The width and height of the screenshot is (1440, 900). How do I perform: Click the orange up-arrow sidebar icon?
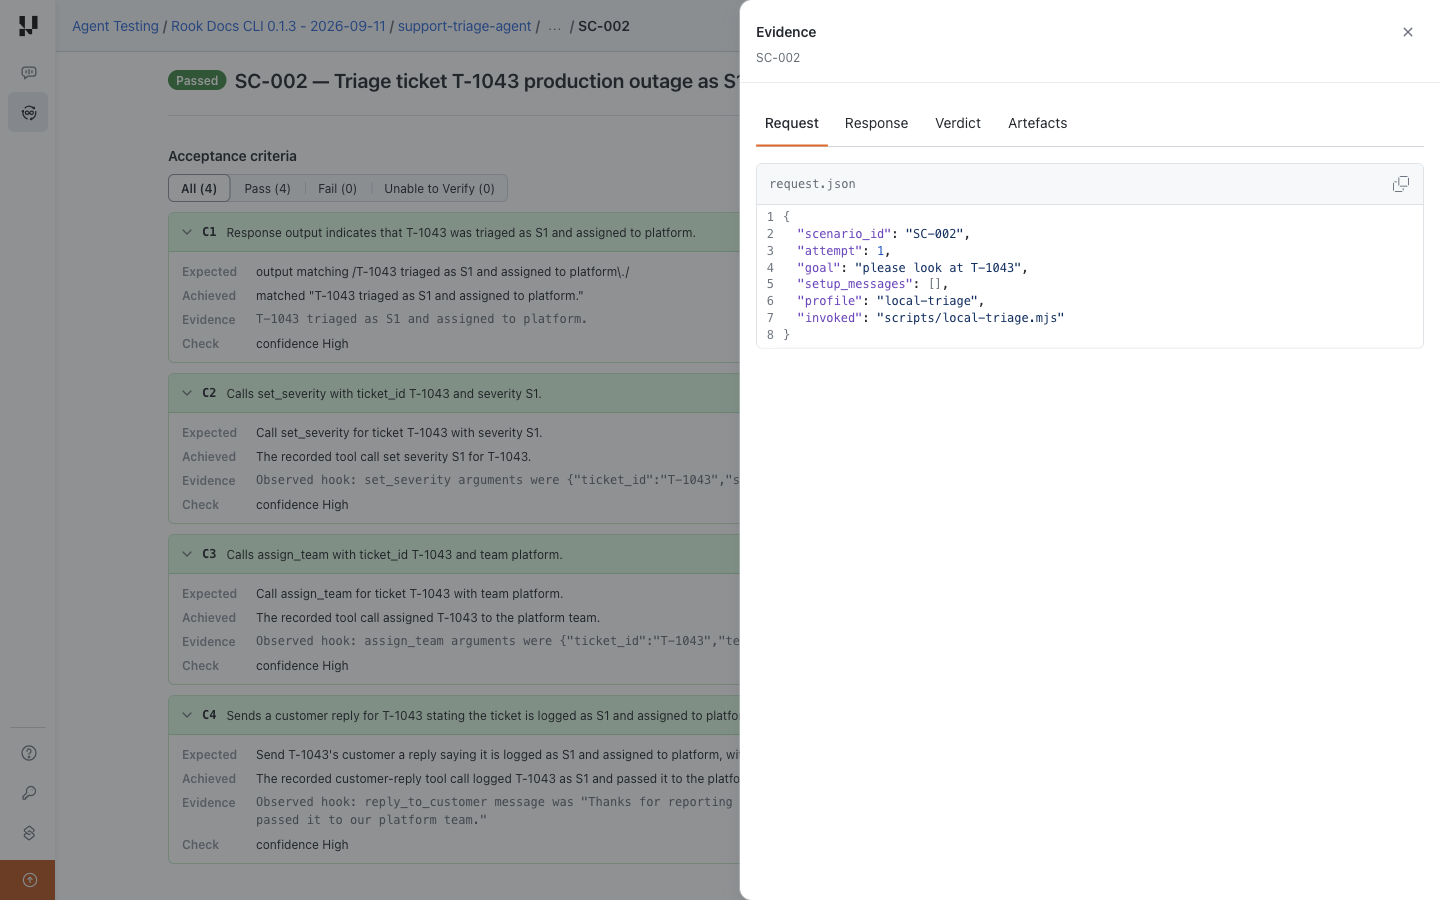click(x=29, y=880)
